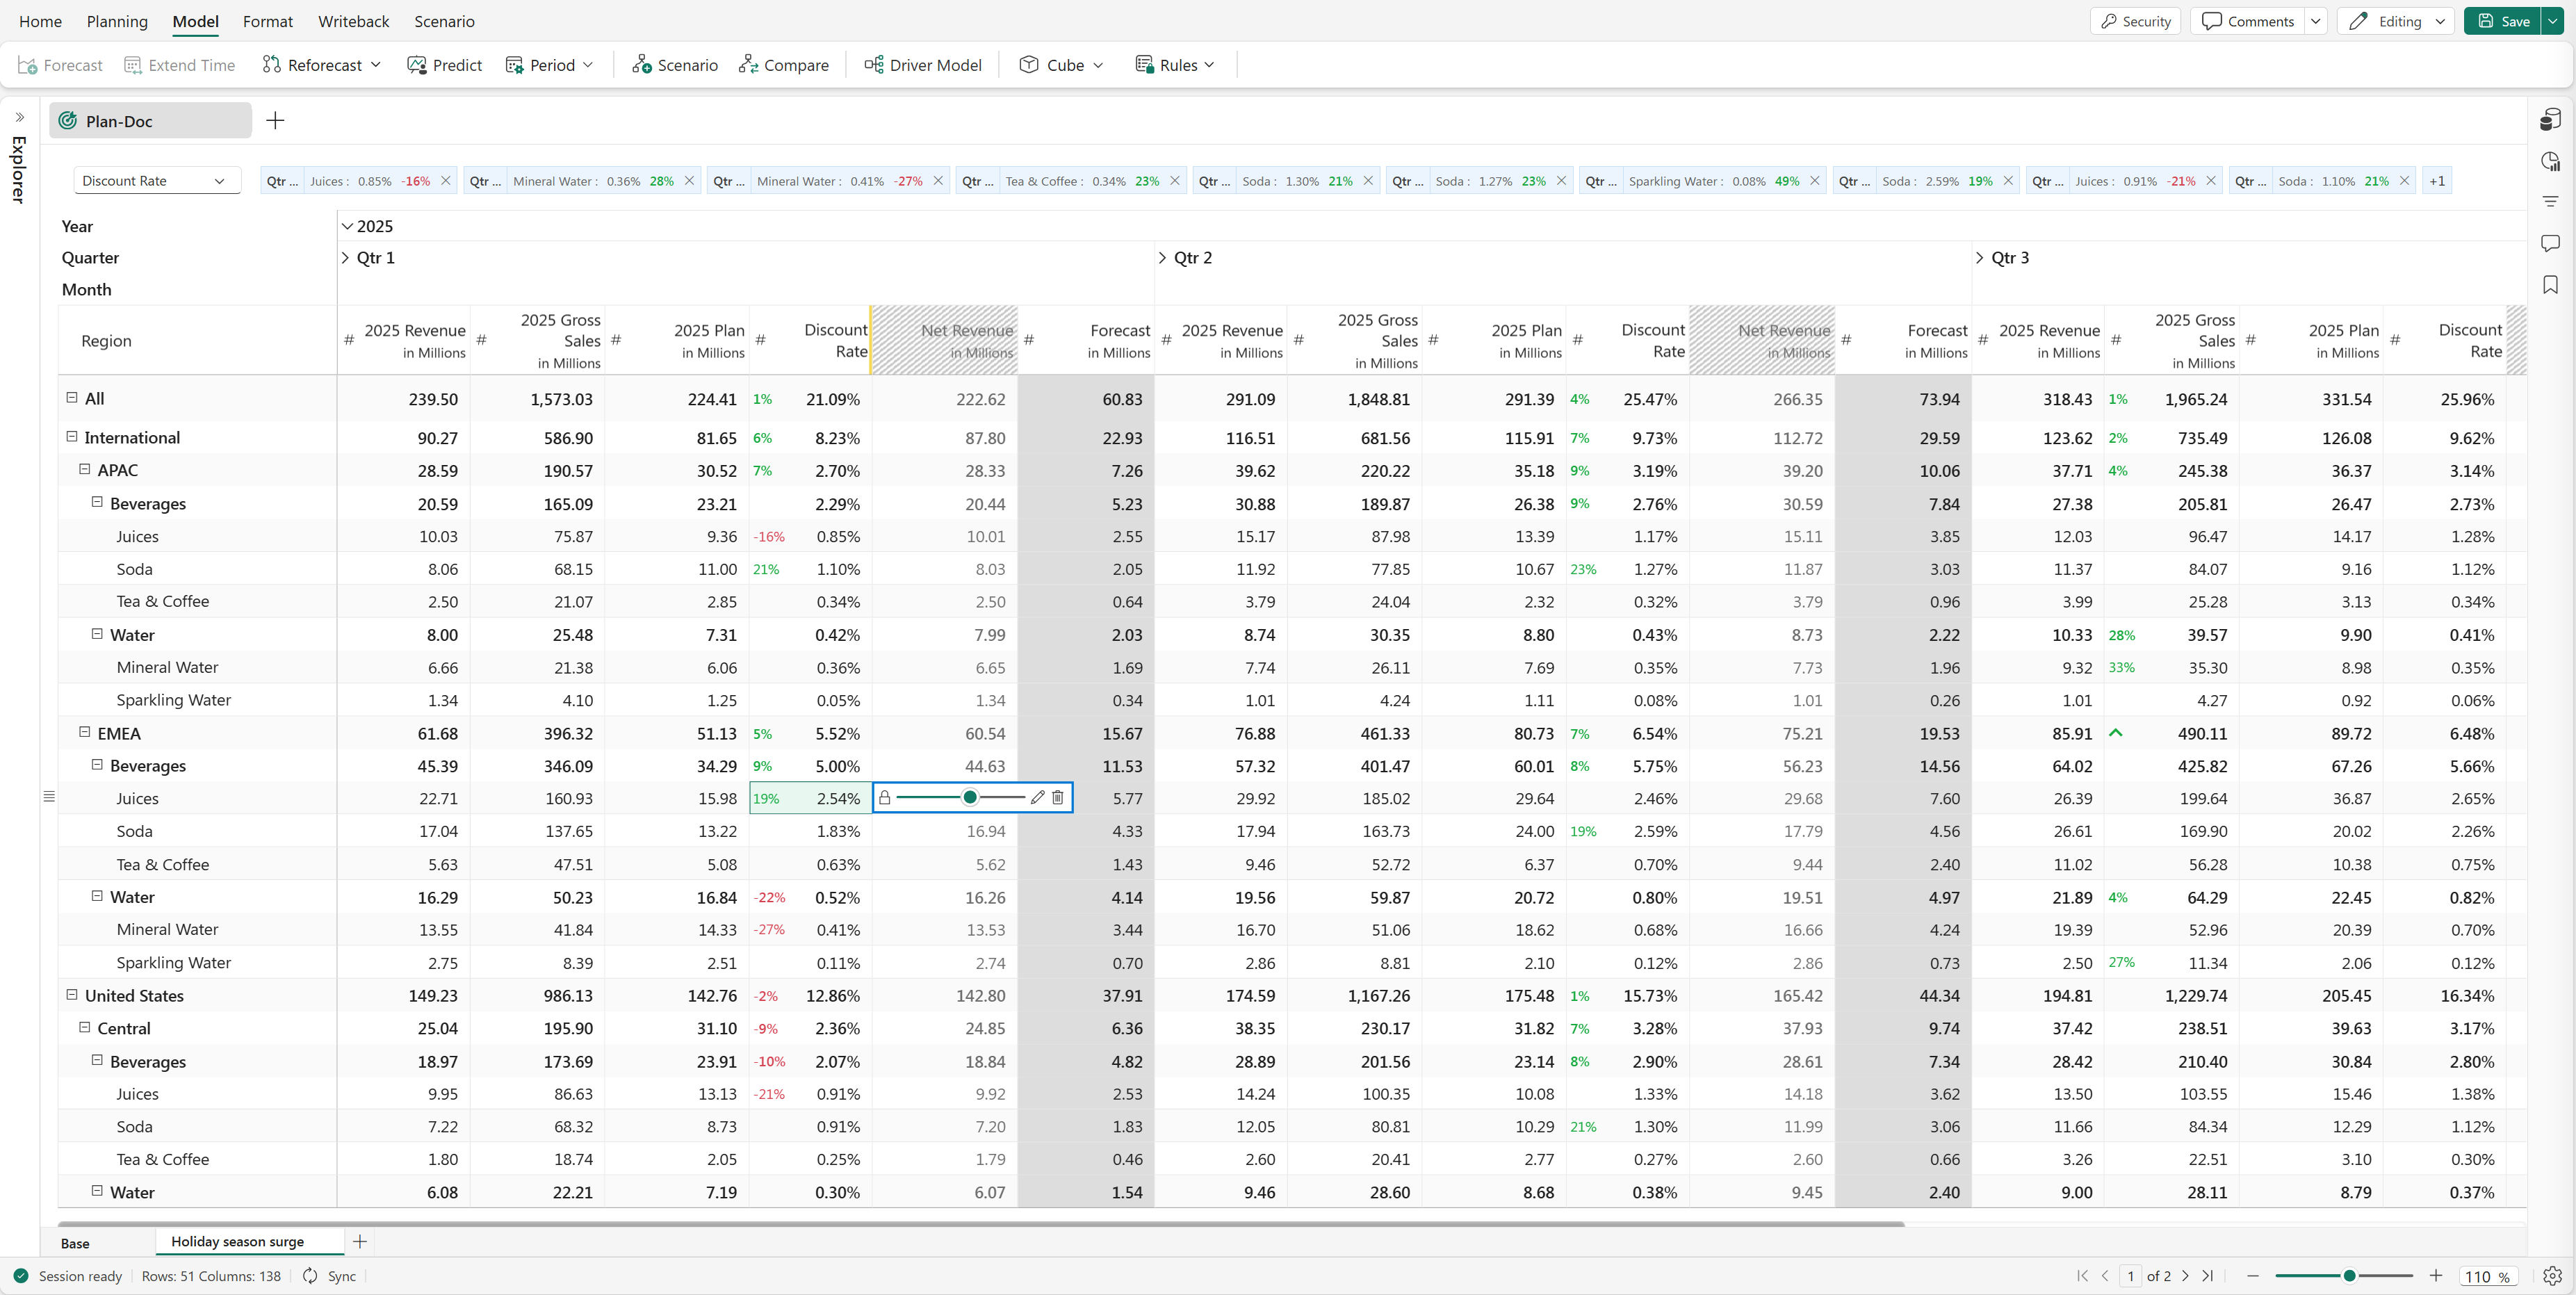Screen dimensions: 2576x1295
Task: Open the bookmark panel in the right sidebar
Action: coord(2550,285)
